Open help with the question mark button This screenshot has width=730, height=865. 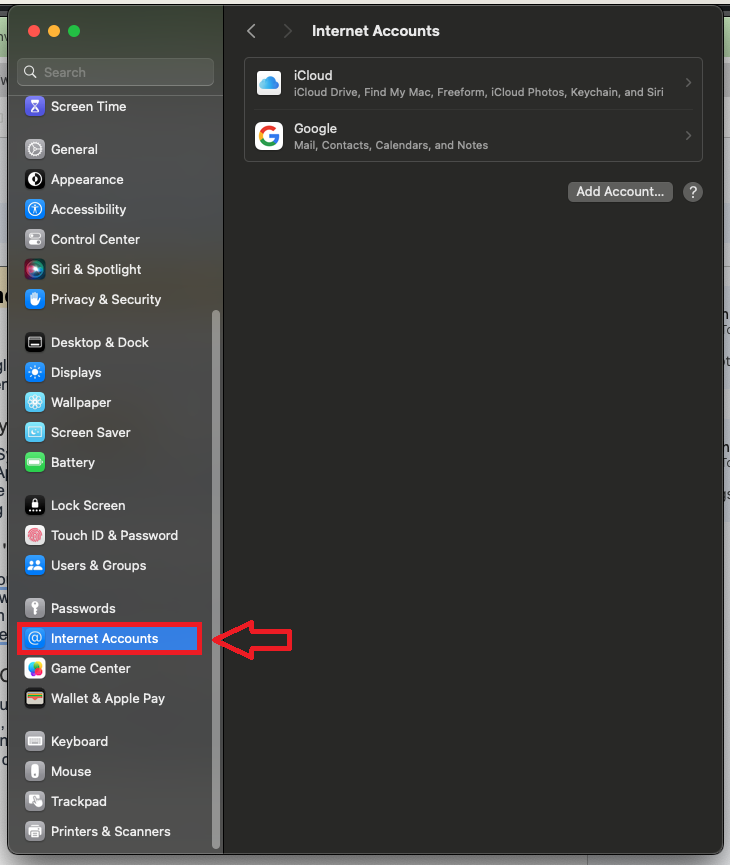692,192
